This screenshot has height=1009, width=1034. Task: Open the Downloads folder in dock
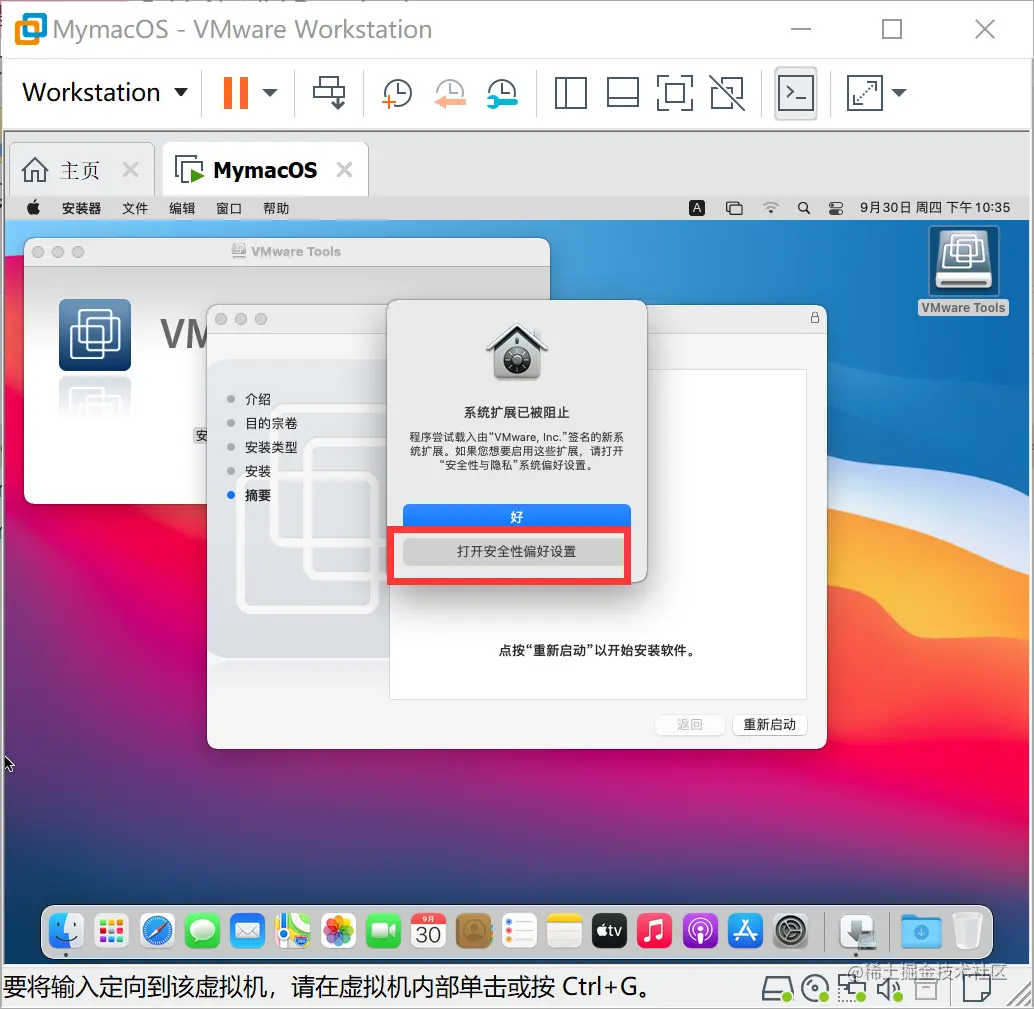click(921, 931)
